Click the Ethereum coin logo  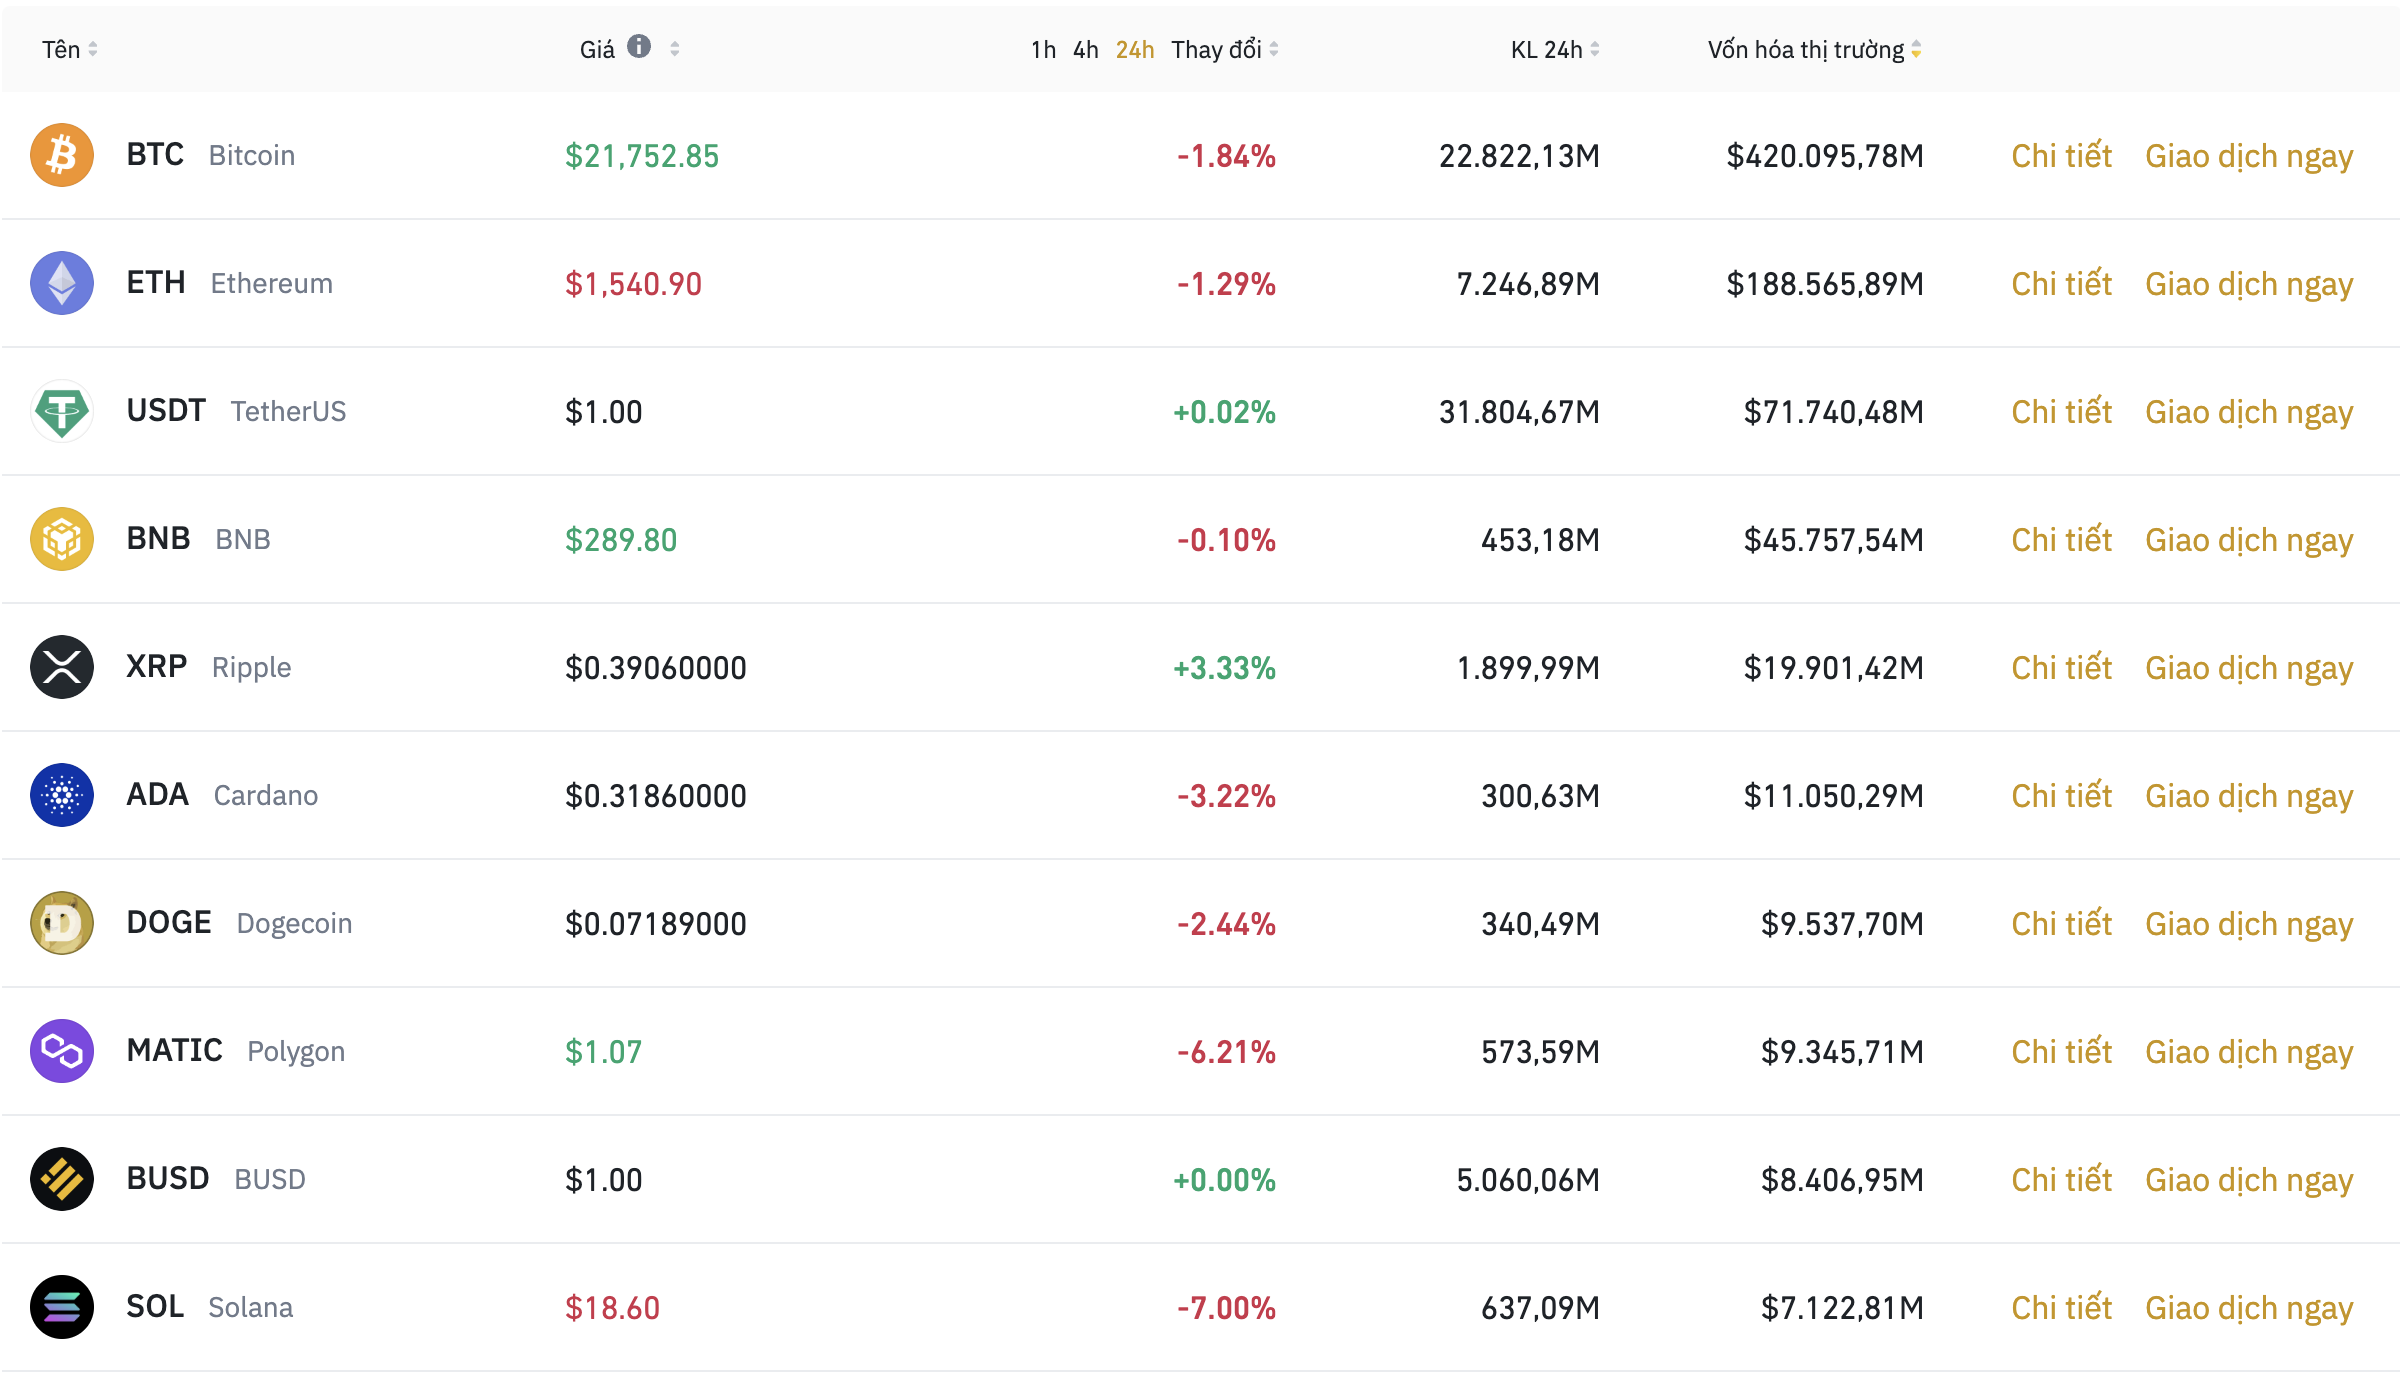click(x=62, y=283)
